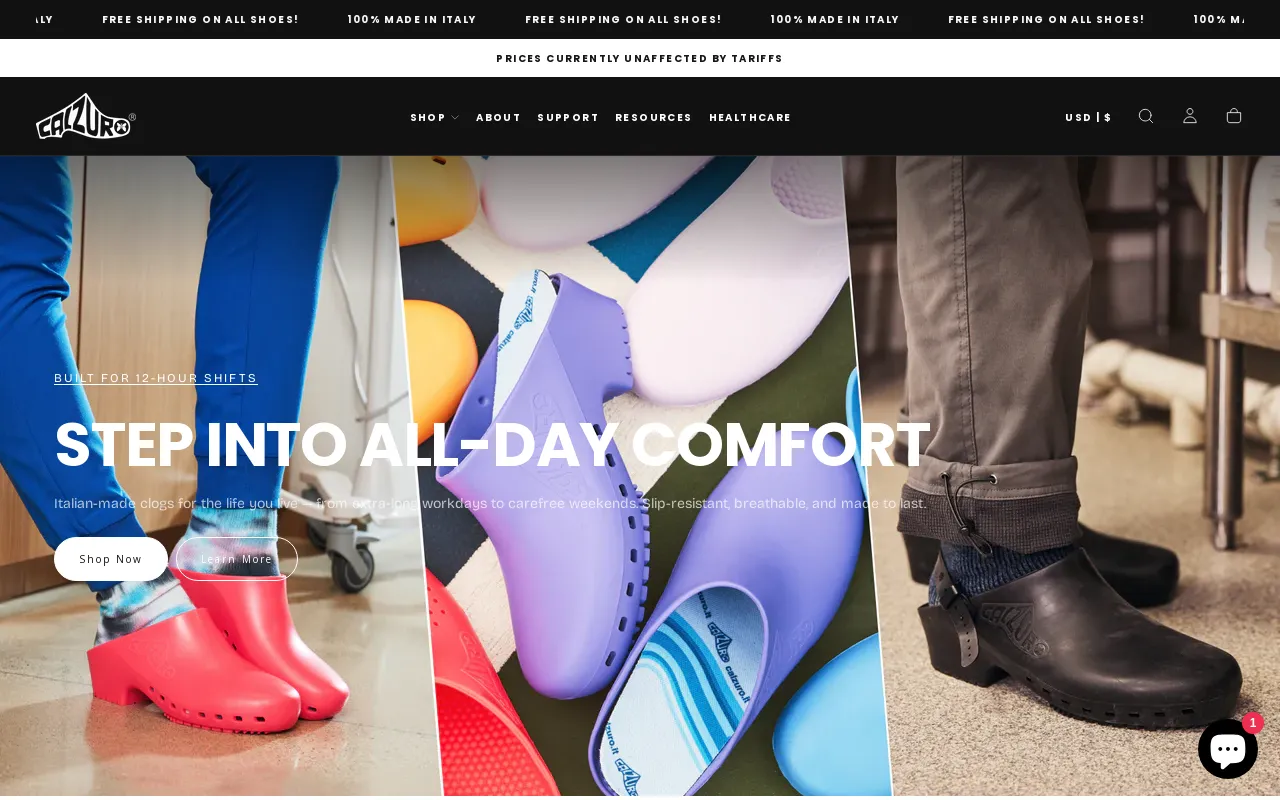The image size is (1280, 800).
Task: Expand the Shop menu chevron
Action: (x=455, y=118)
